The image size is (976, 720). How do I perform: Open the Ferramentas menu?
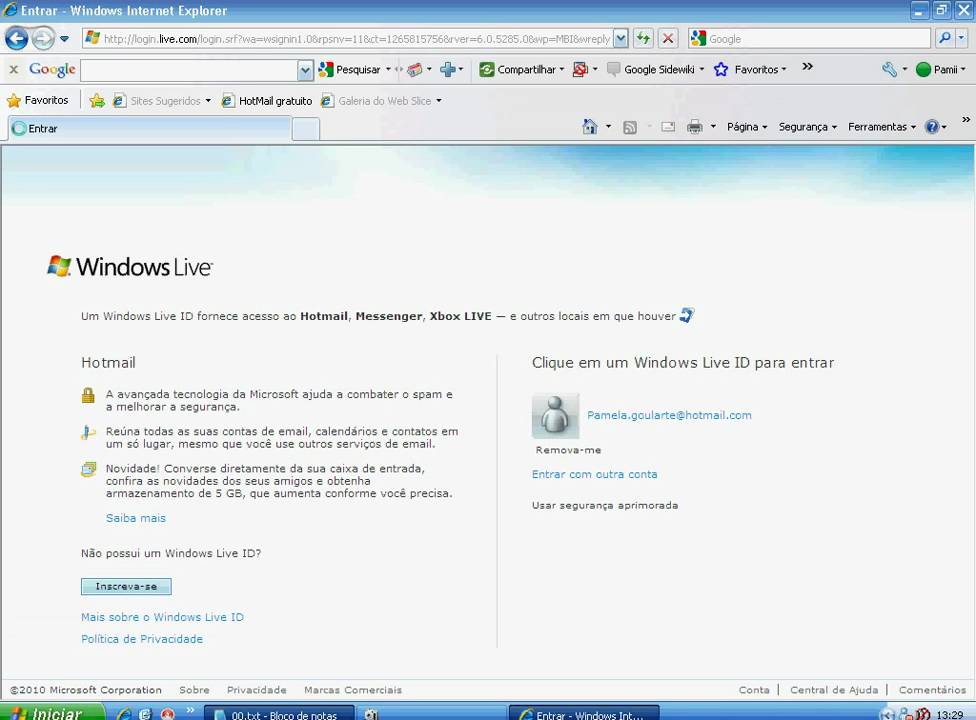click(881, 127)
